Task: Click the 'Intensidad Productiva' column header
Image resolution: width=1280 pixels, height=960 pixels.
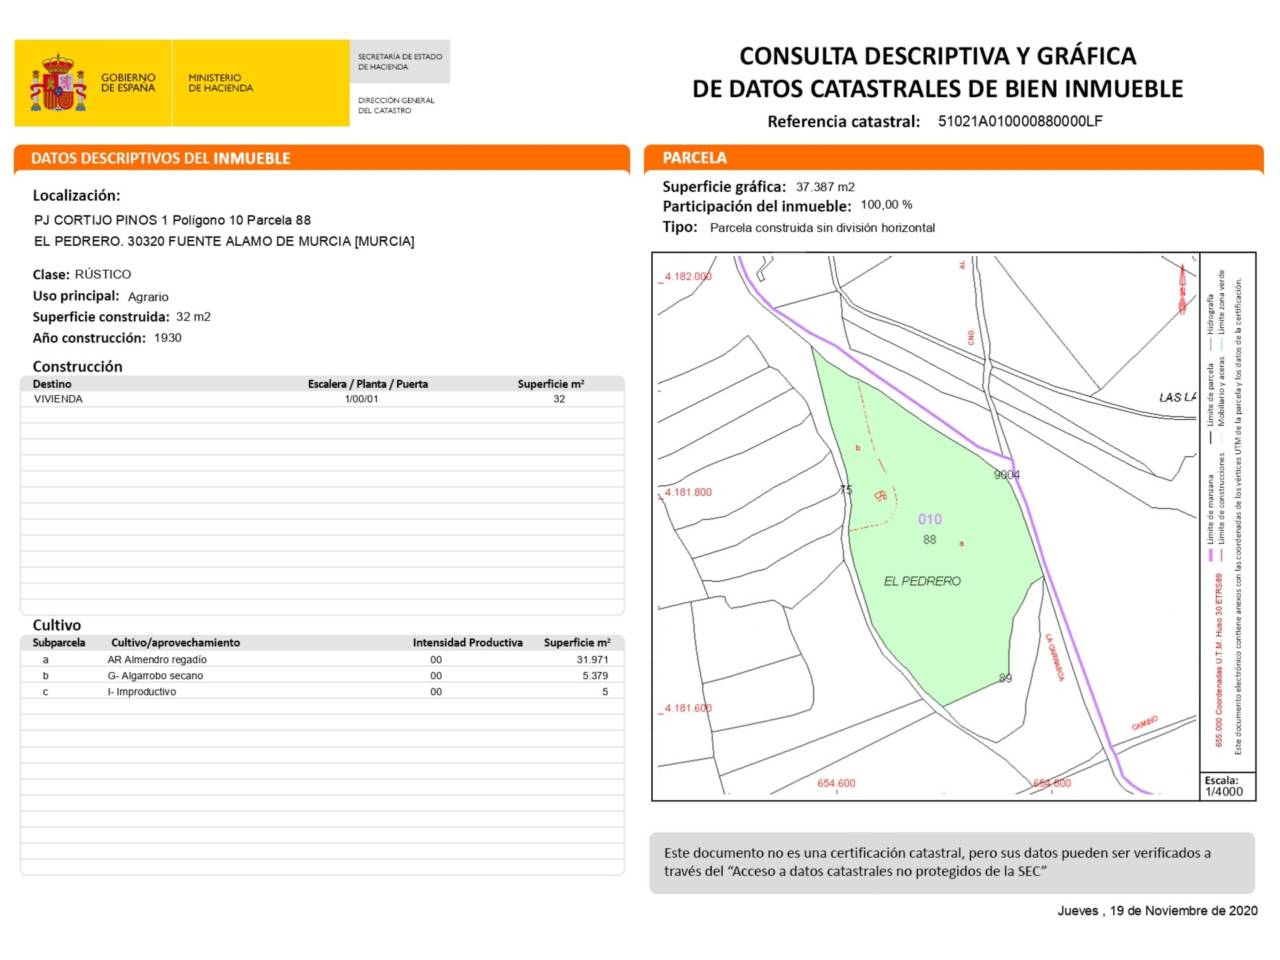Action: 468,643
